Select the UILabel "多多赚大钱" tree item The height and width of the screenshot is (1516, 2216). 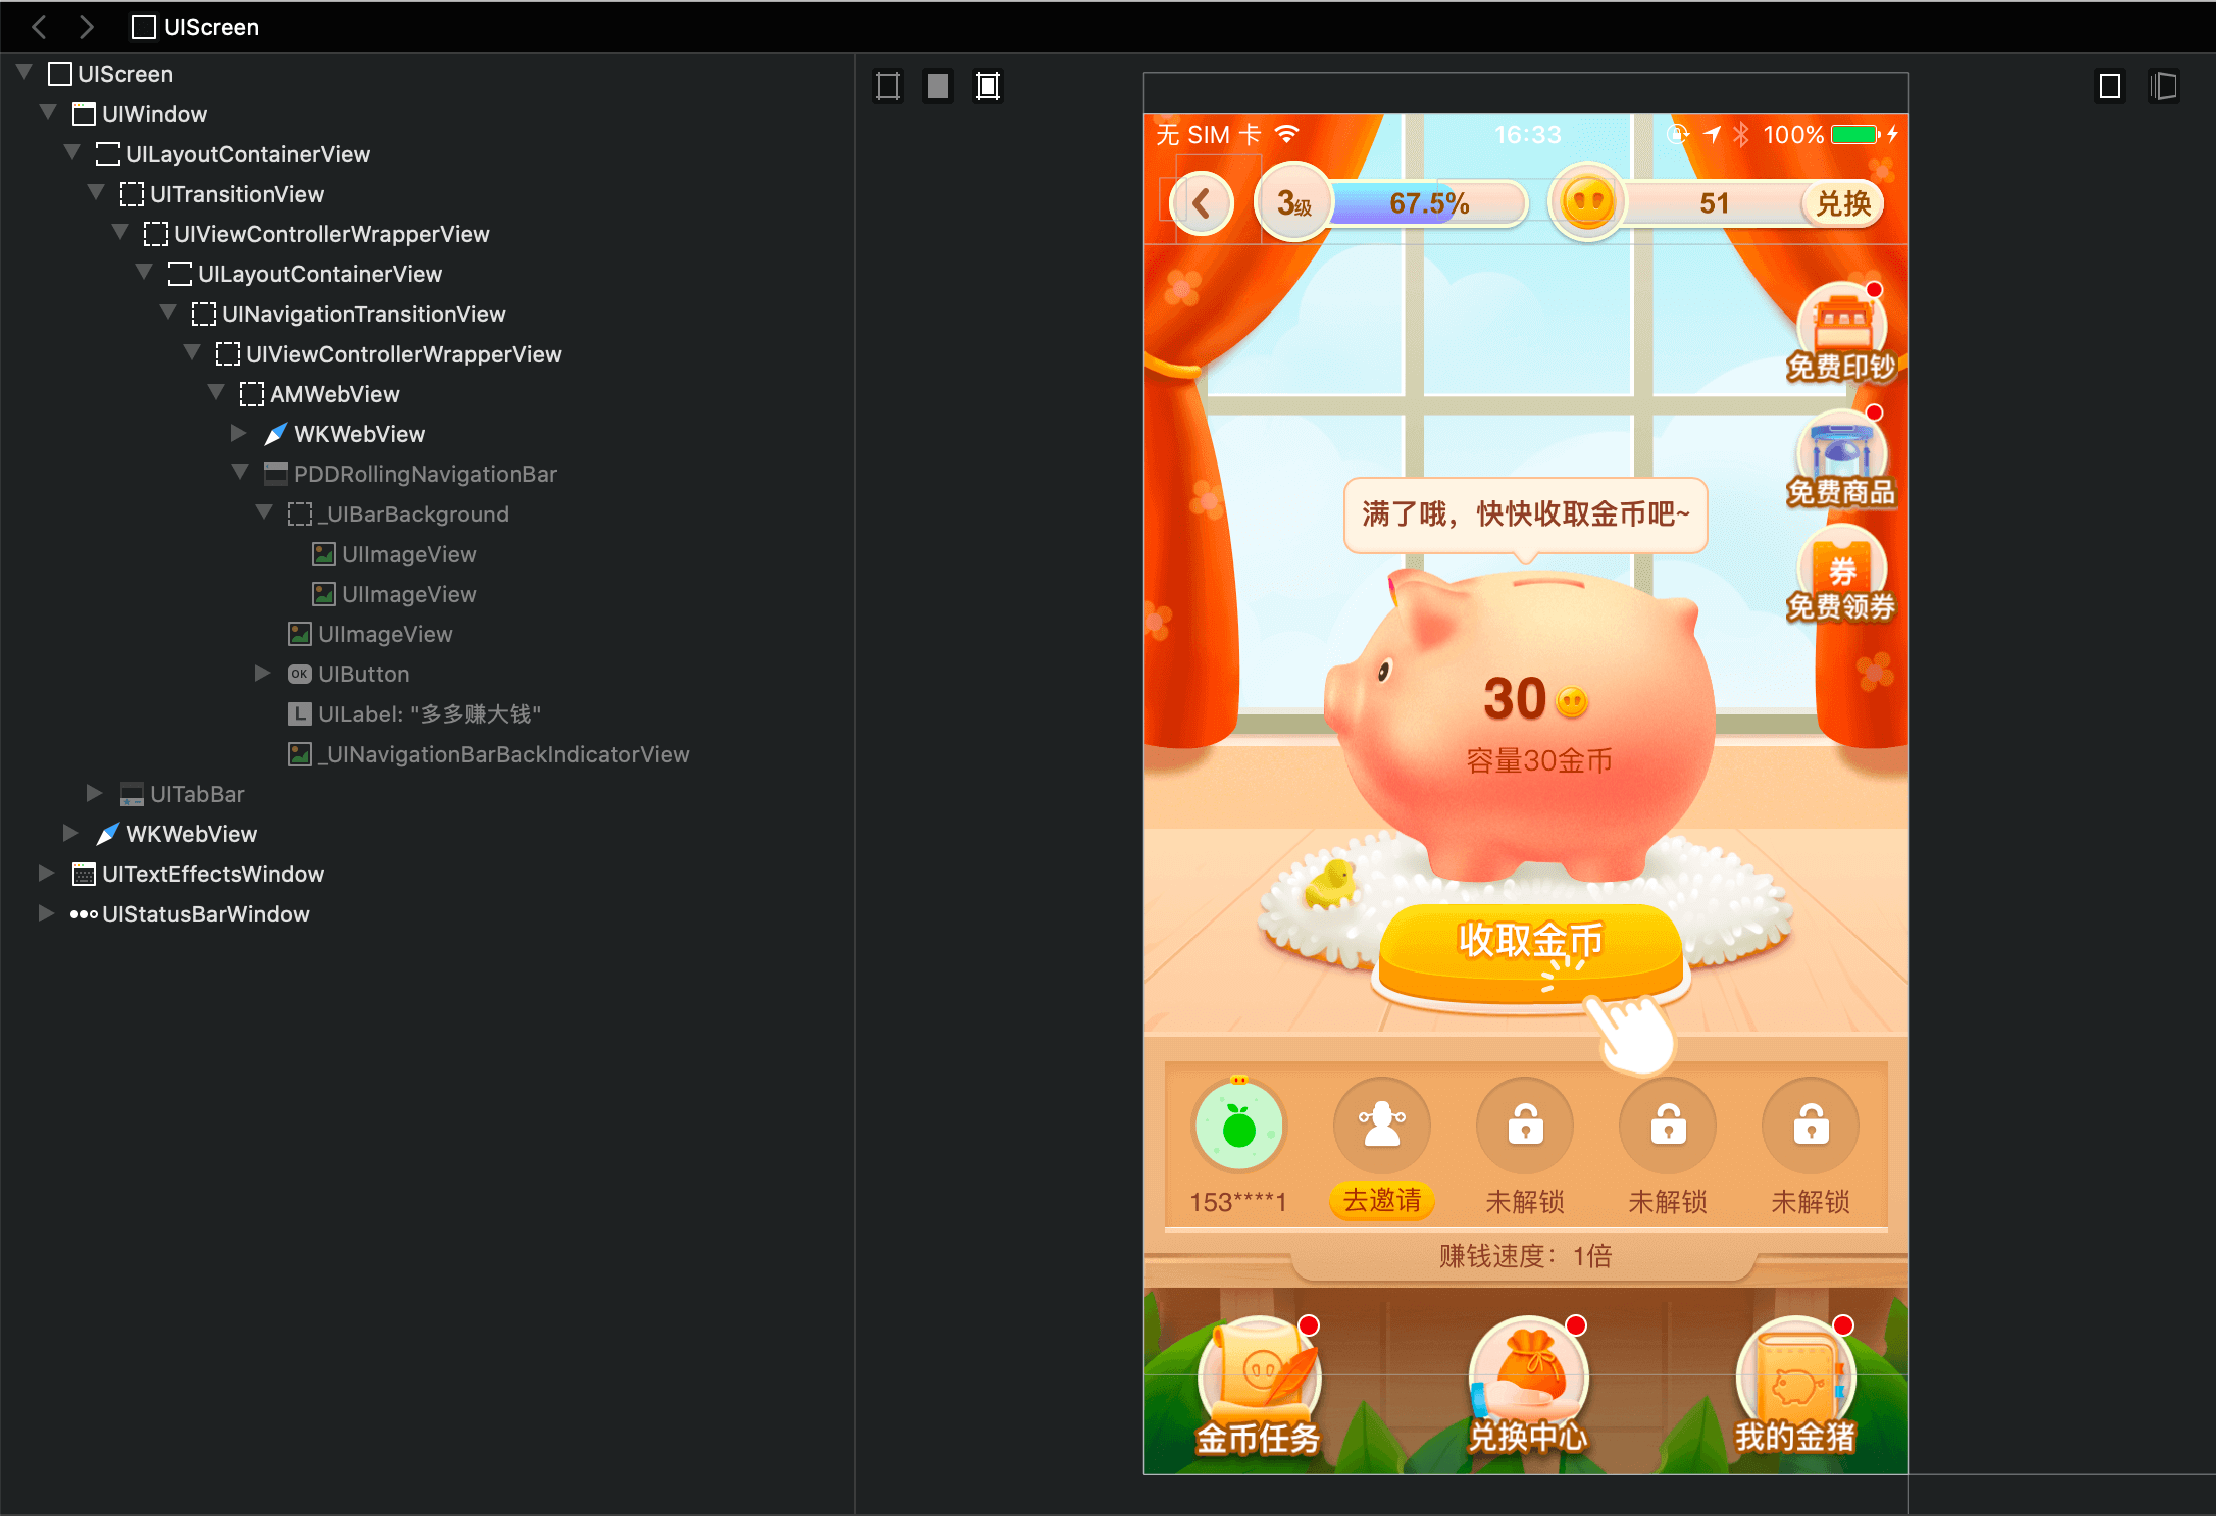pos(428,714)
